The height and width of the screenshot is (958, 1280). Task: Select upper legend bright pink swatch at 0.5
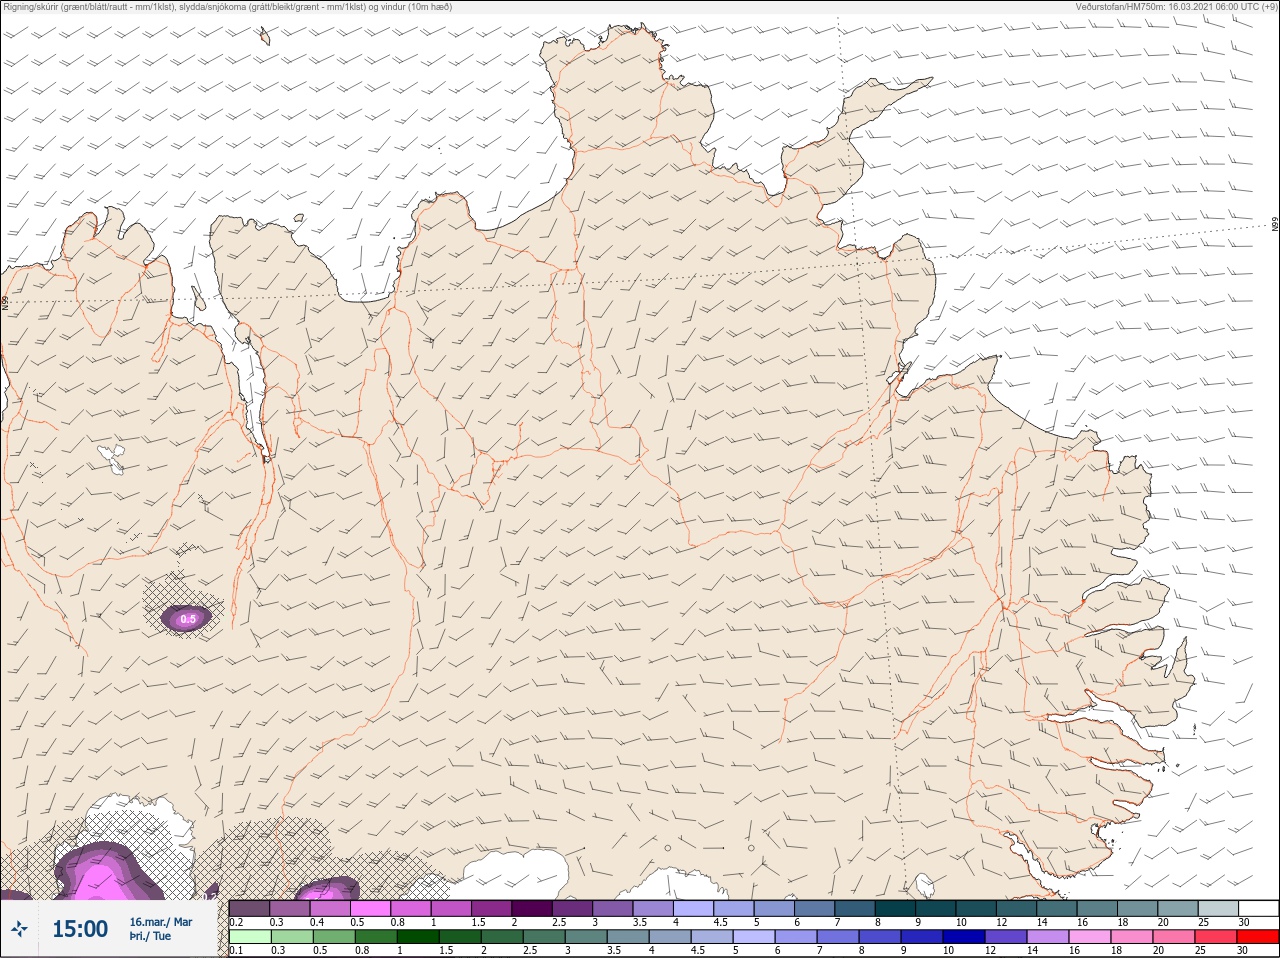click(370, 908)
